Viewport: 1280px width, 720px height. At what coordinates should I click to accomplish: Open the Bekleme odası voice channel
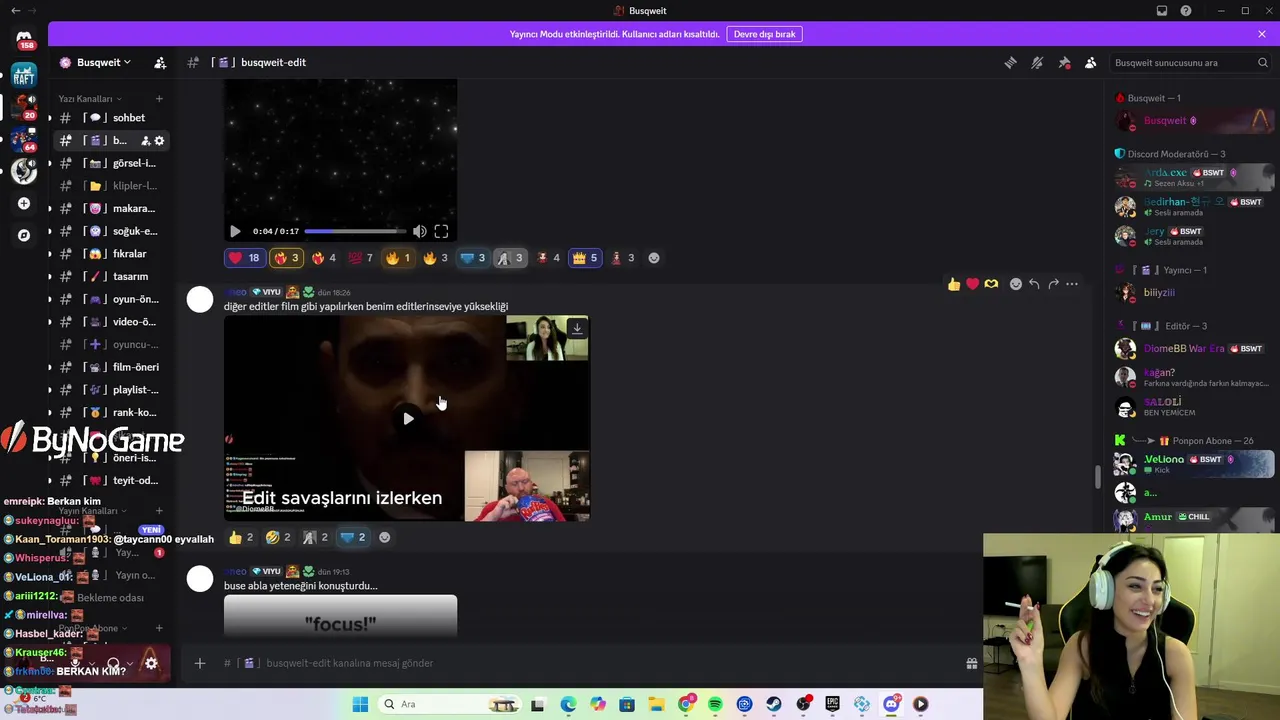tap(110, 598)
